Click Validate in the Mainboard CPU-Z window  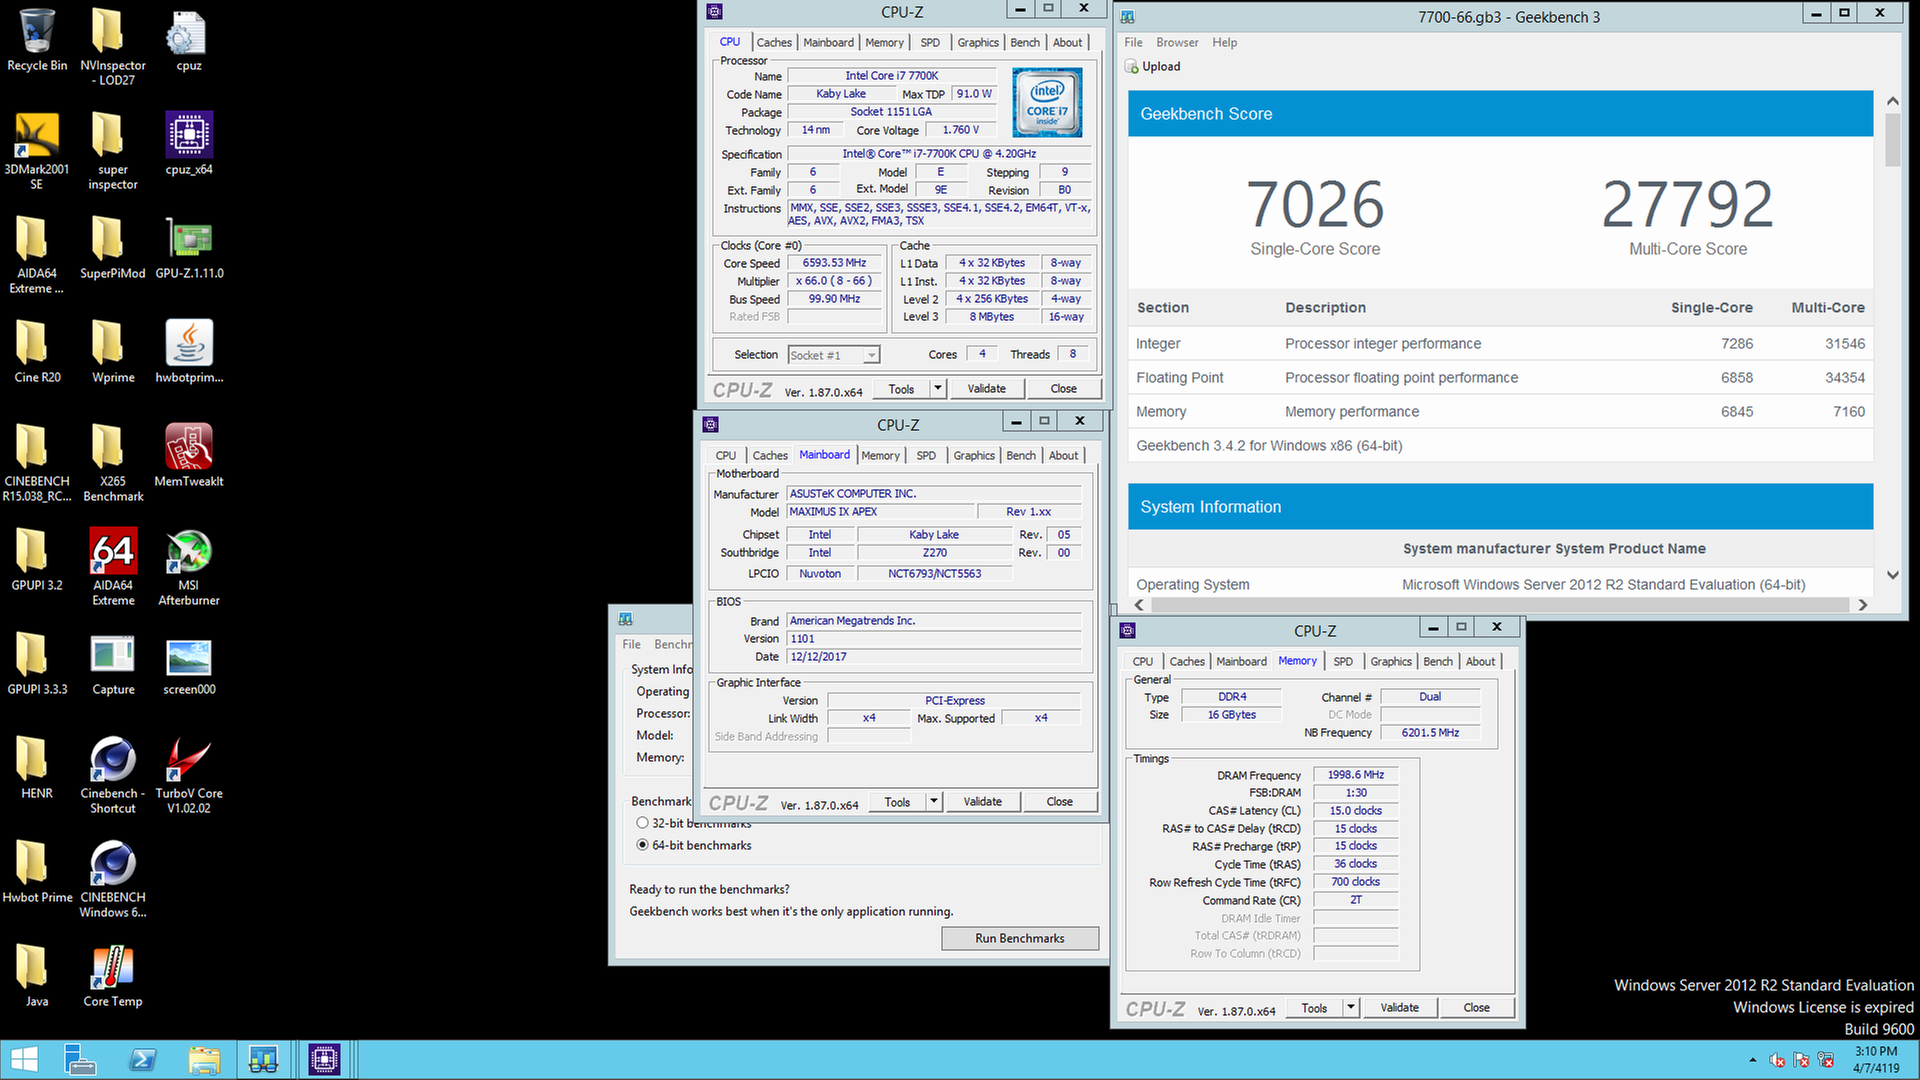[983, 801]
